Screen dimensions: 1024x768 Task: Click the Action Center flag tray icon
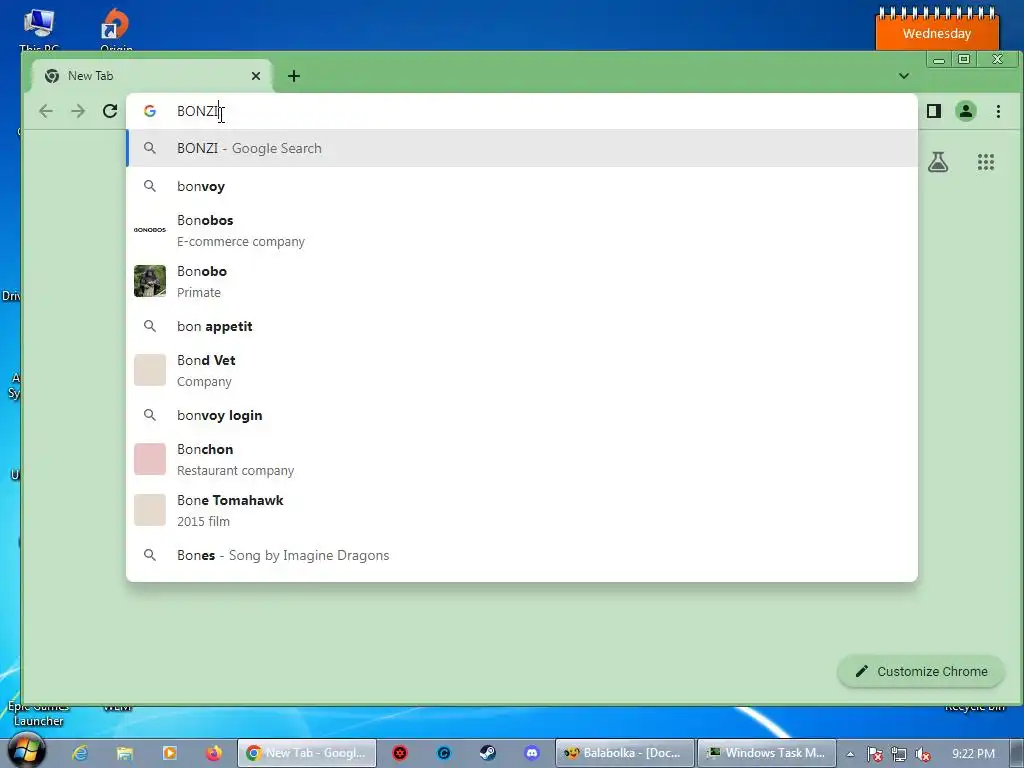874,754
